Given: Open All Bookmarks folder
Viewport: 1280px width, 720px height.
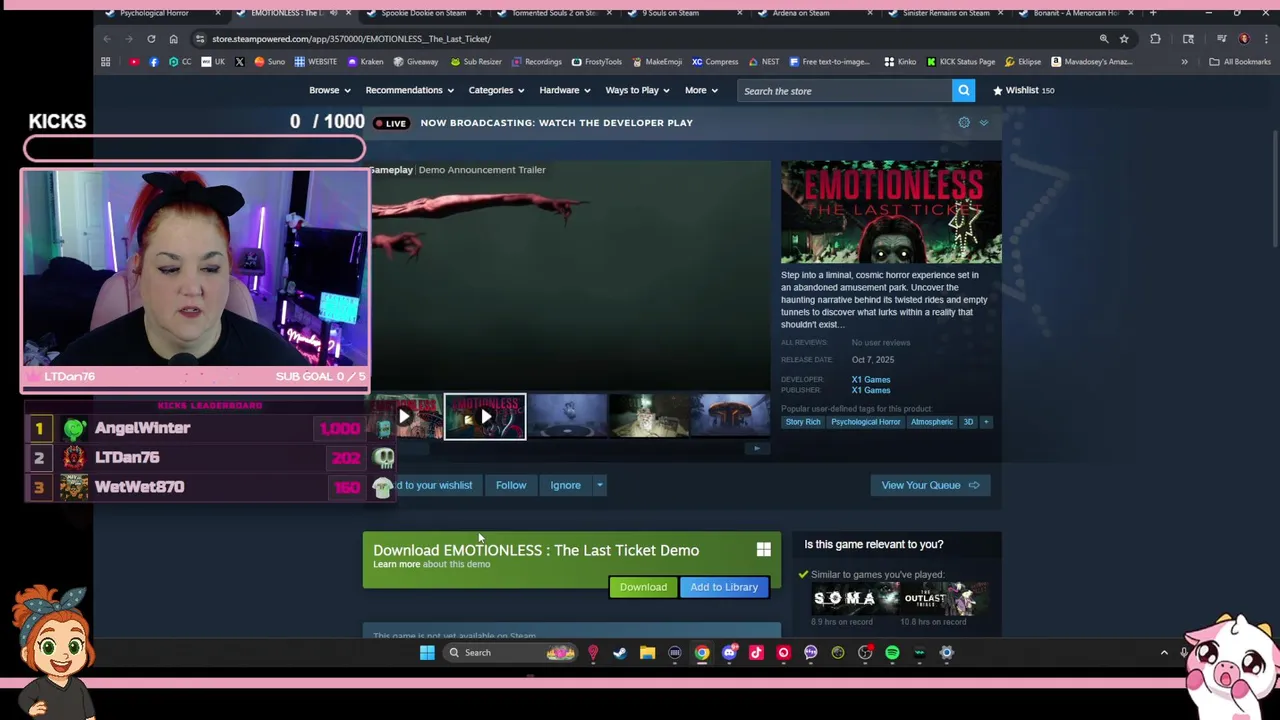Looking at the screenshot, I should pyautogui.click(x=1240, y=61).
